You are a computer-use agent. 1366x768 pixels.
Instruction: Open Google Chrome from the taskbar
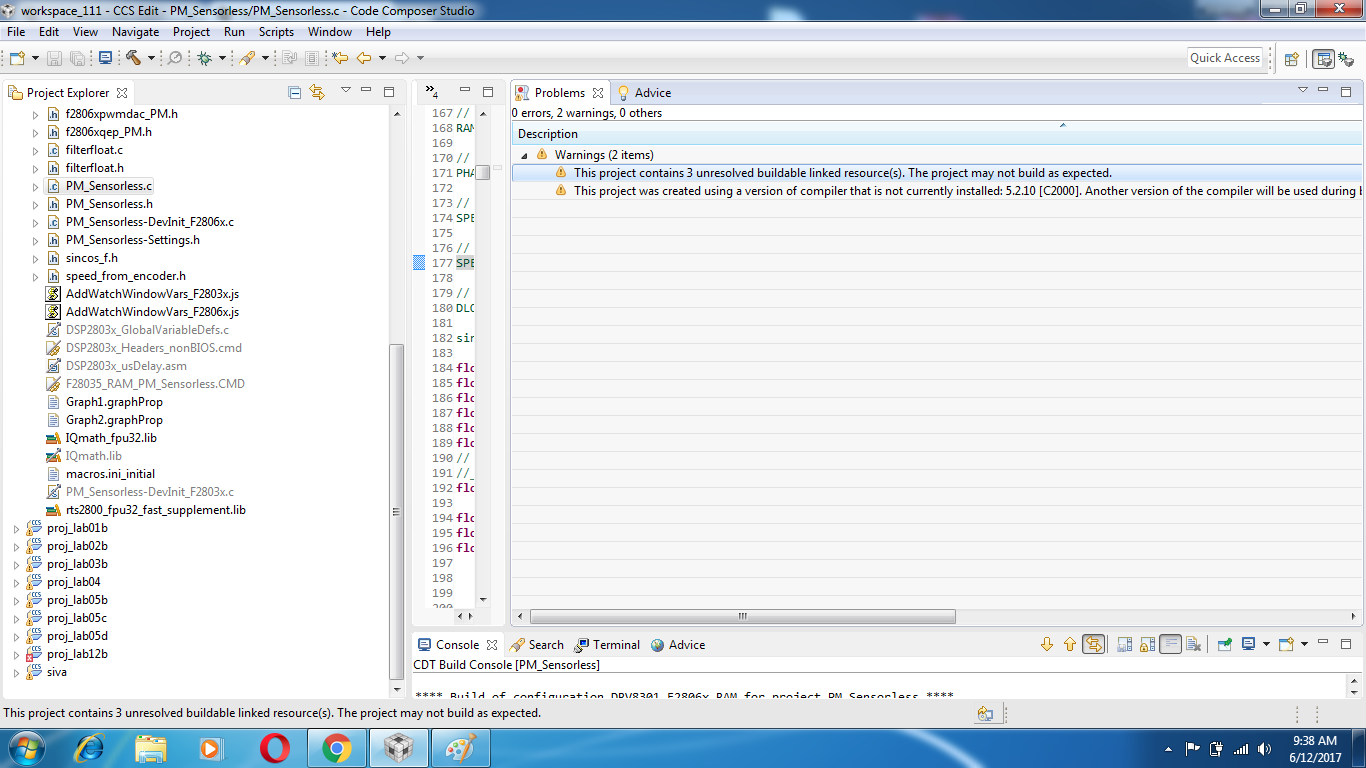[x=337, y=748]
